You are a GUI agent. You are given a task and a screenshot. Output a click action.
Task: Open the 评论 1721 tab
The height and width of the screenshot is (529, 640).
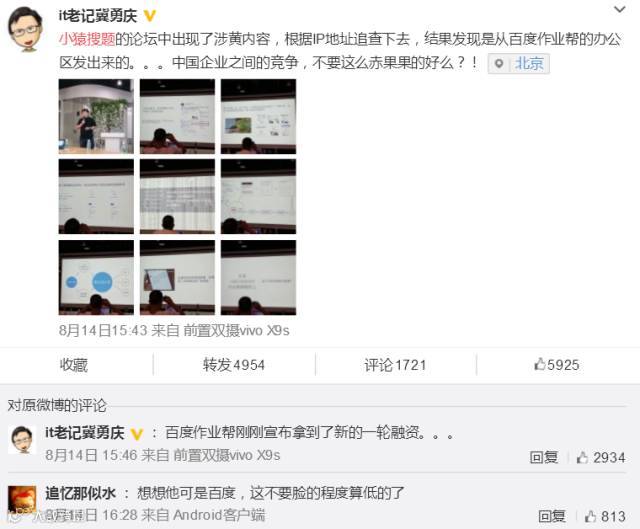pos(395,365)
